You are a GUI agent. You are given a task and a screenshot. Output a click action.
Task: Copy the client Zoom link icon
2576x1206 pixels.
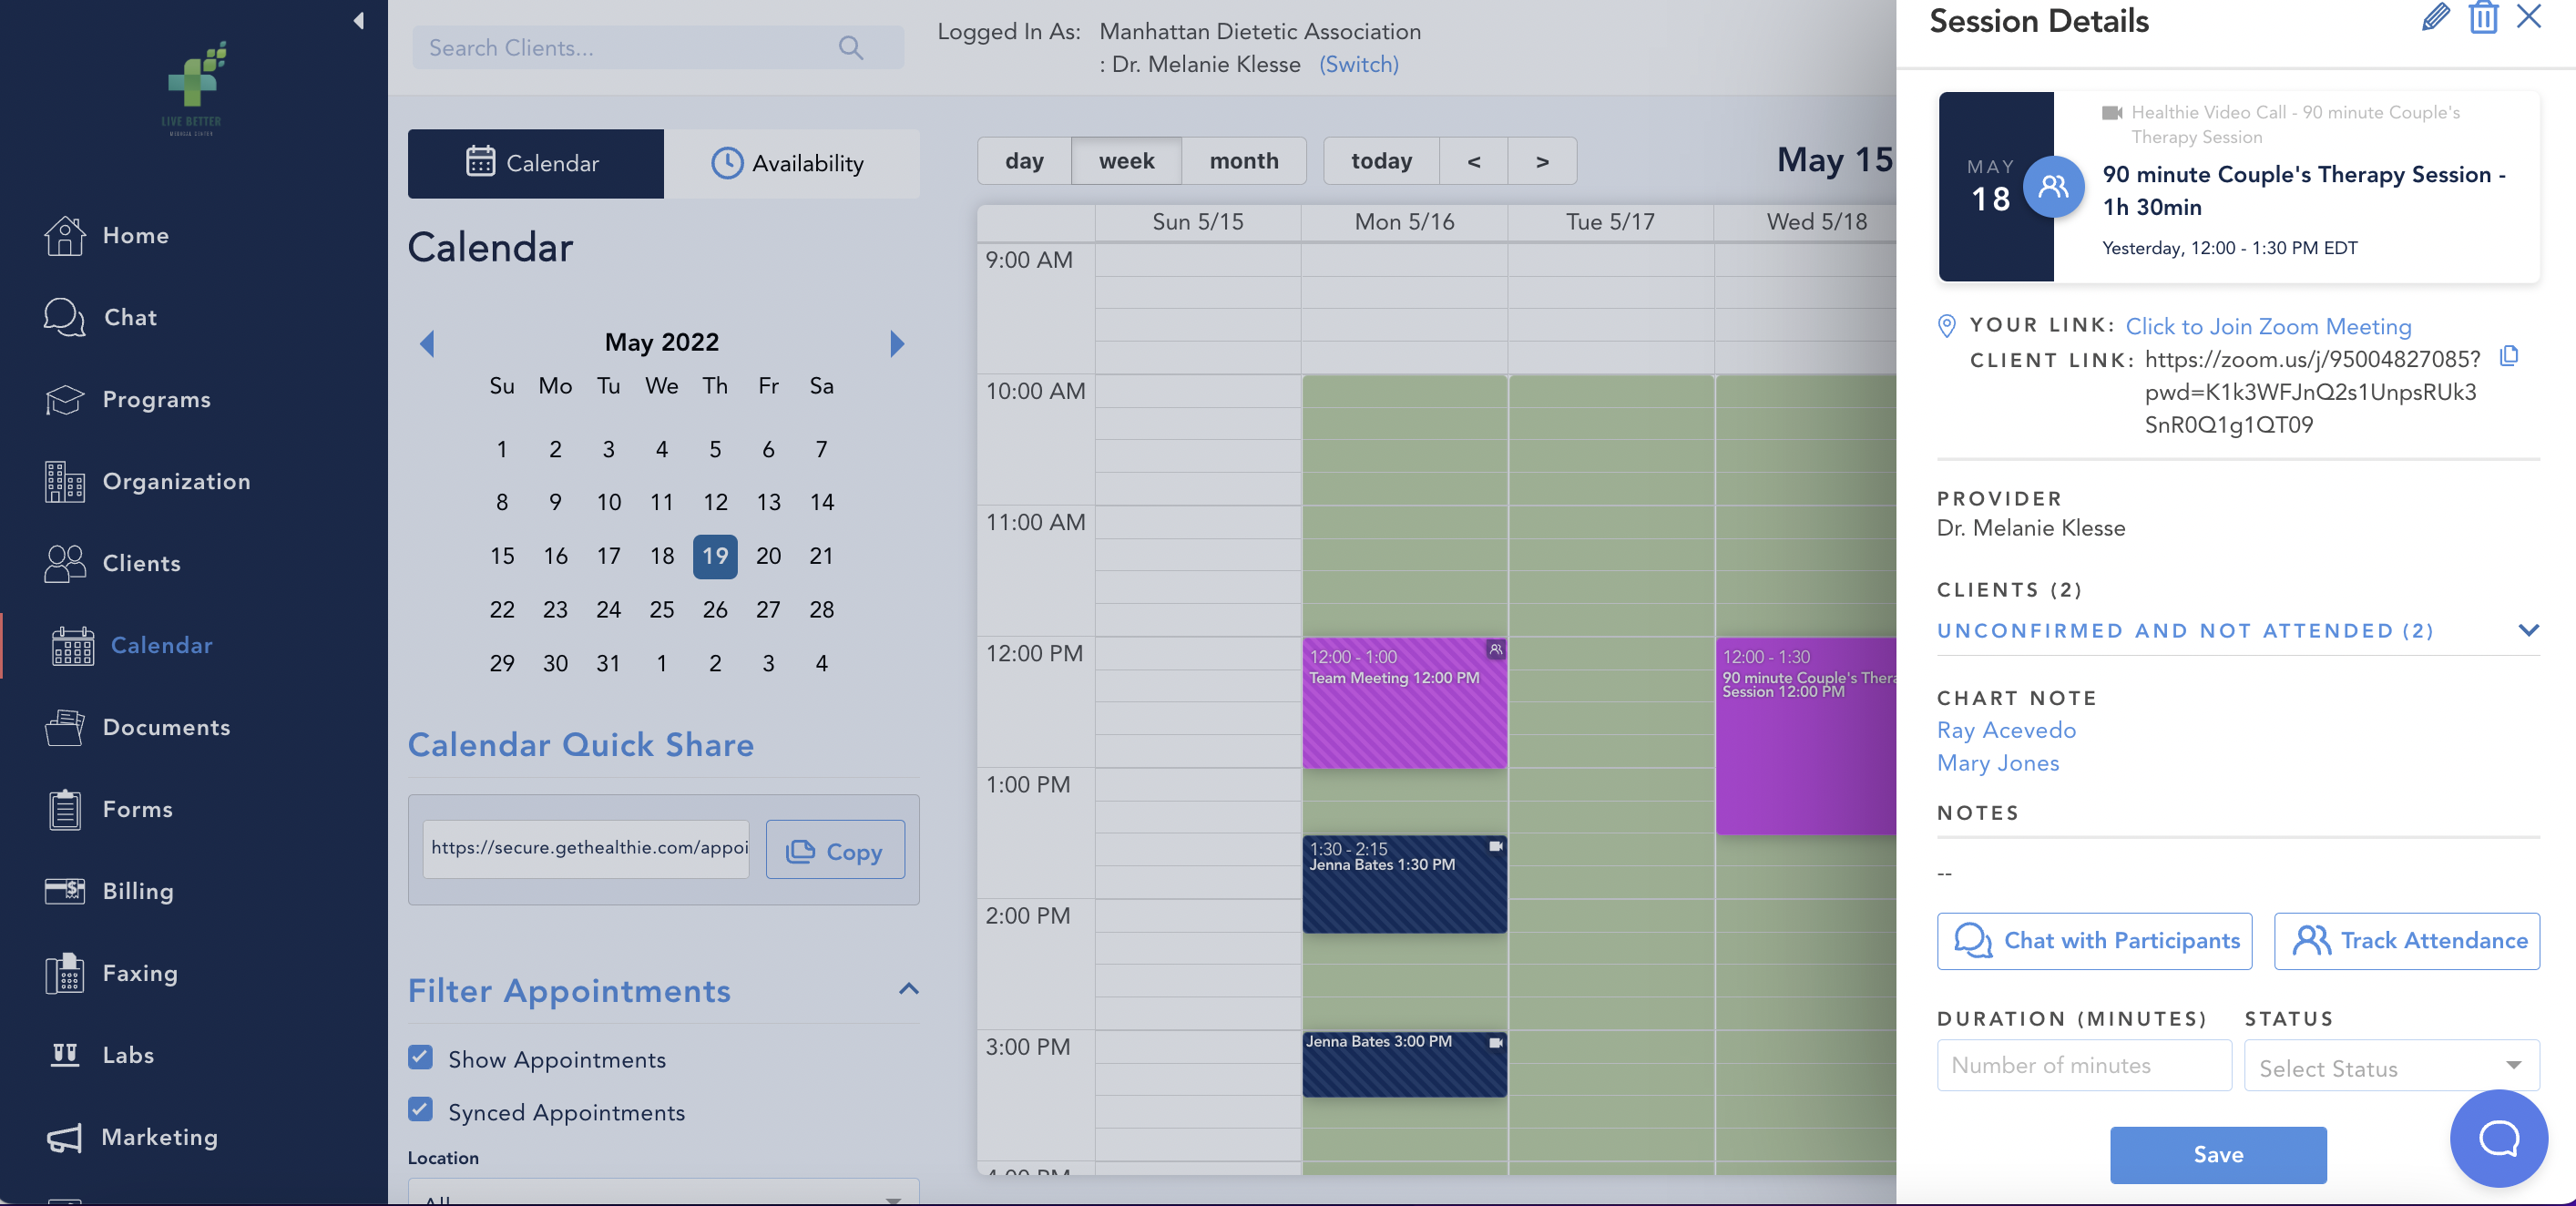2510,357
